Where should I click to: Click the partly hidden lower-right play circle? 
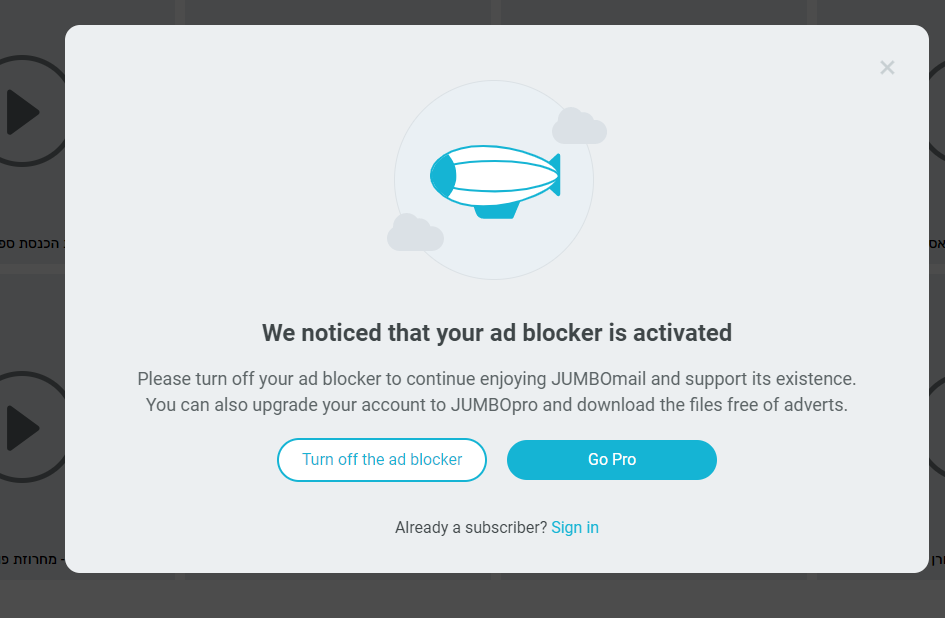click(937, 427)
